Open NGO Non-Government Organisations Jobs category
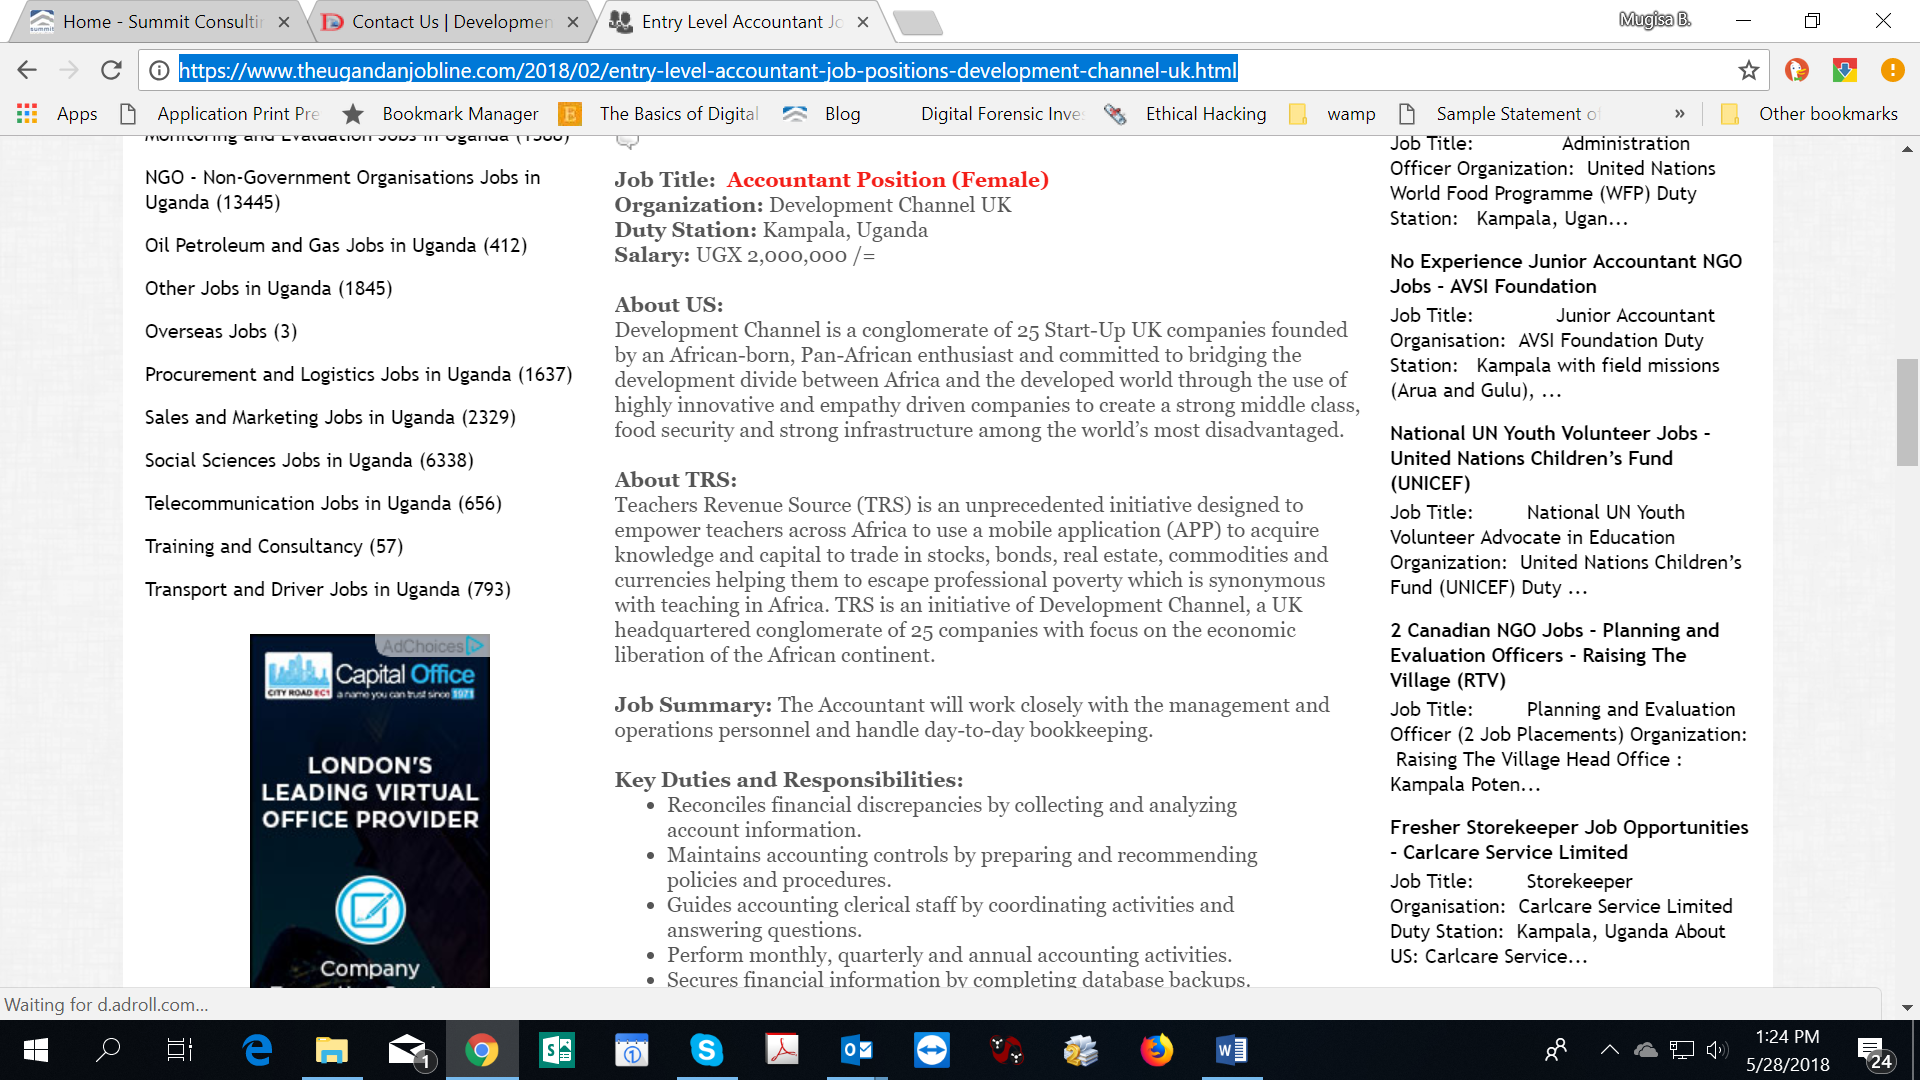This screenshot has height=1080, width=1920. coord(342,190)
